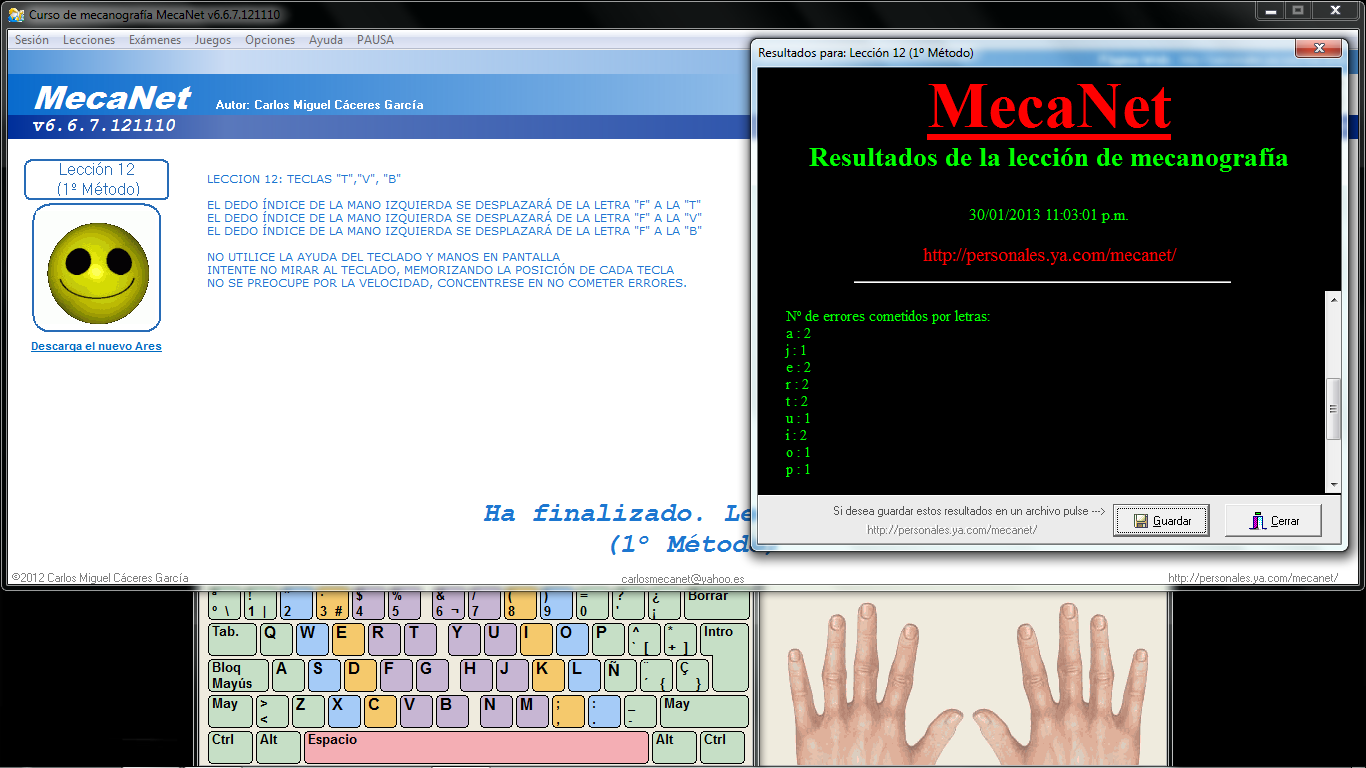Click the Espacio key on the on-screen keyboard
This screenshot has height=768, width=1366.
tap(475, 747)
